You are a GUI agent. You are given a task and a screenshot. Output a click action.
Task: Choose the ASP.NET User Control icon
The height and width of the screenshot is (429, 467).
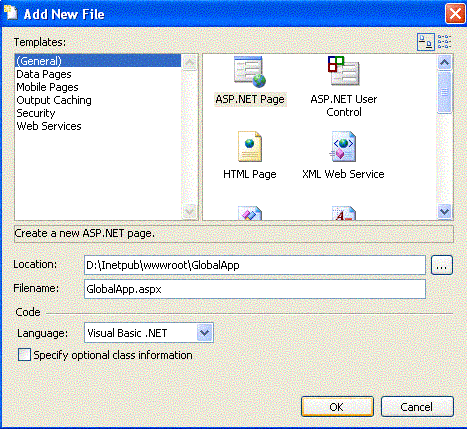click(343, 71)
